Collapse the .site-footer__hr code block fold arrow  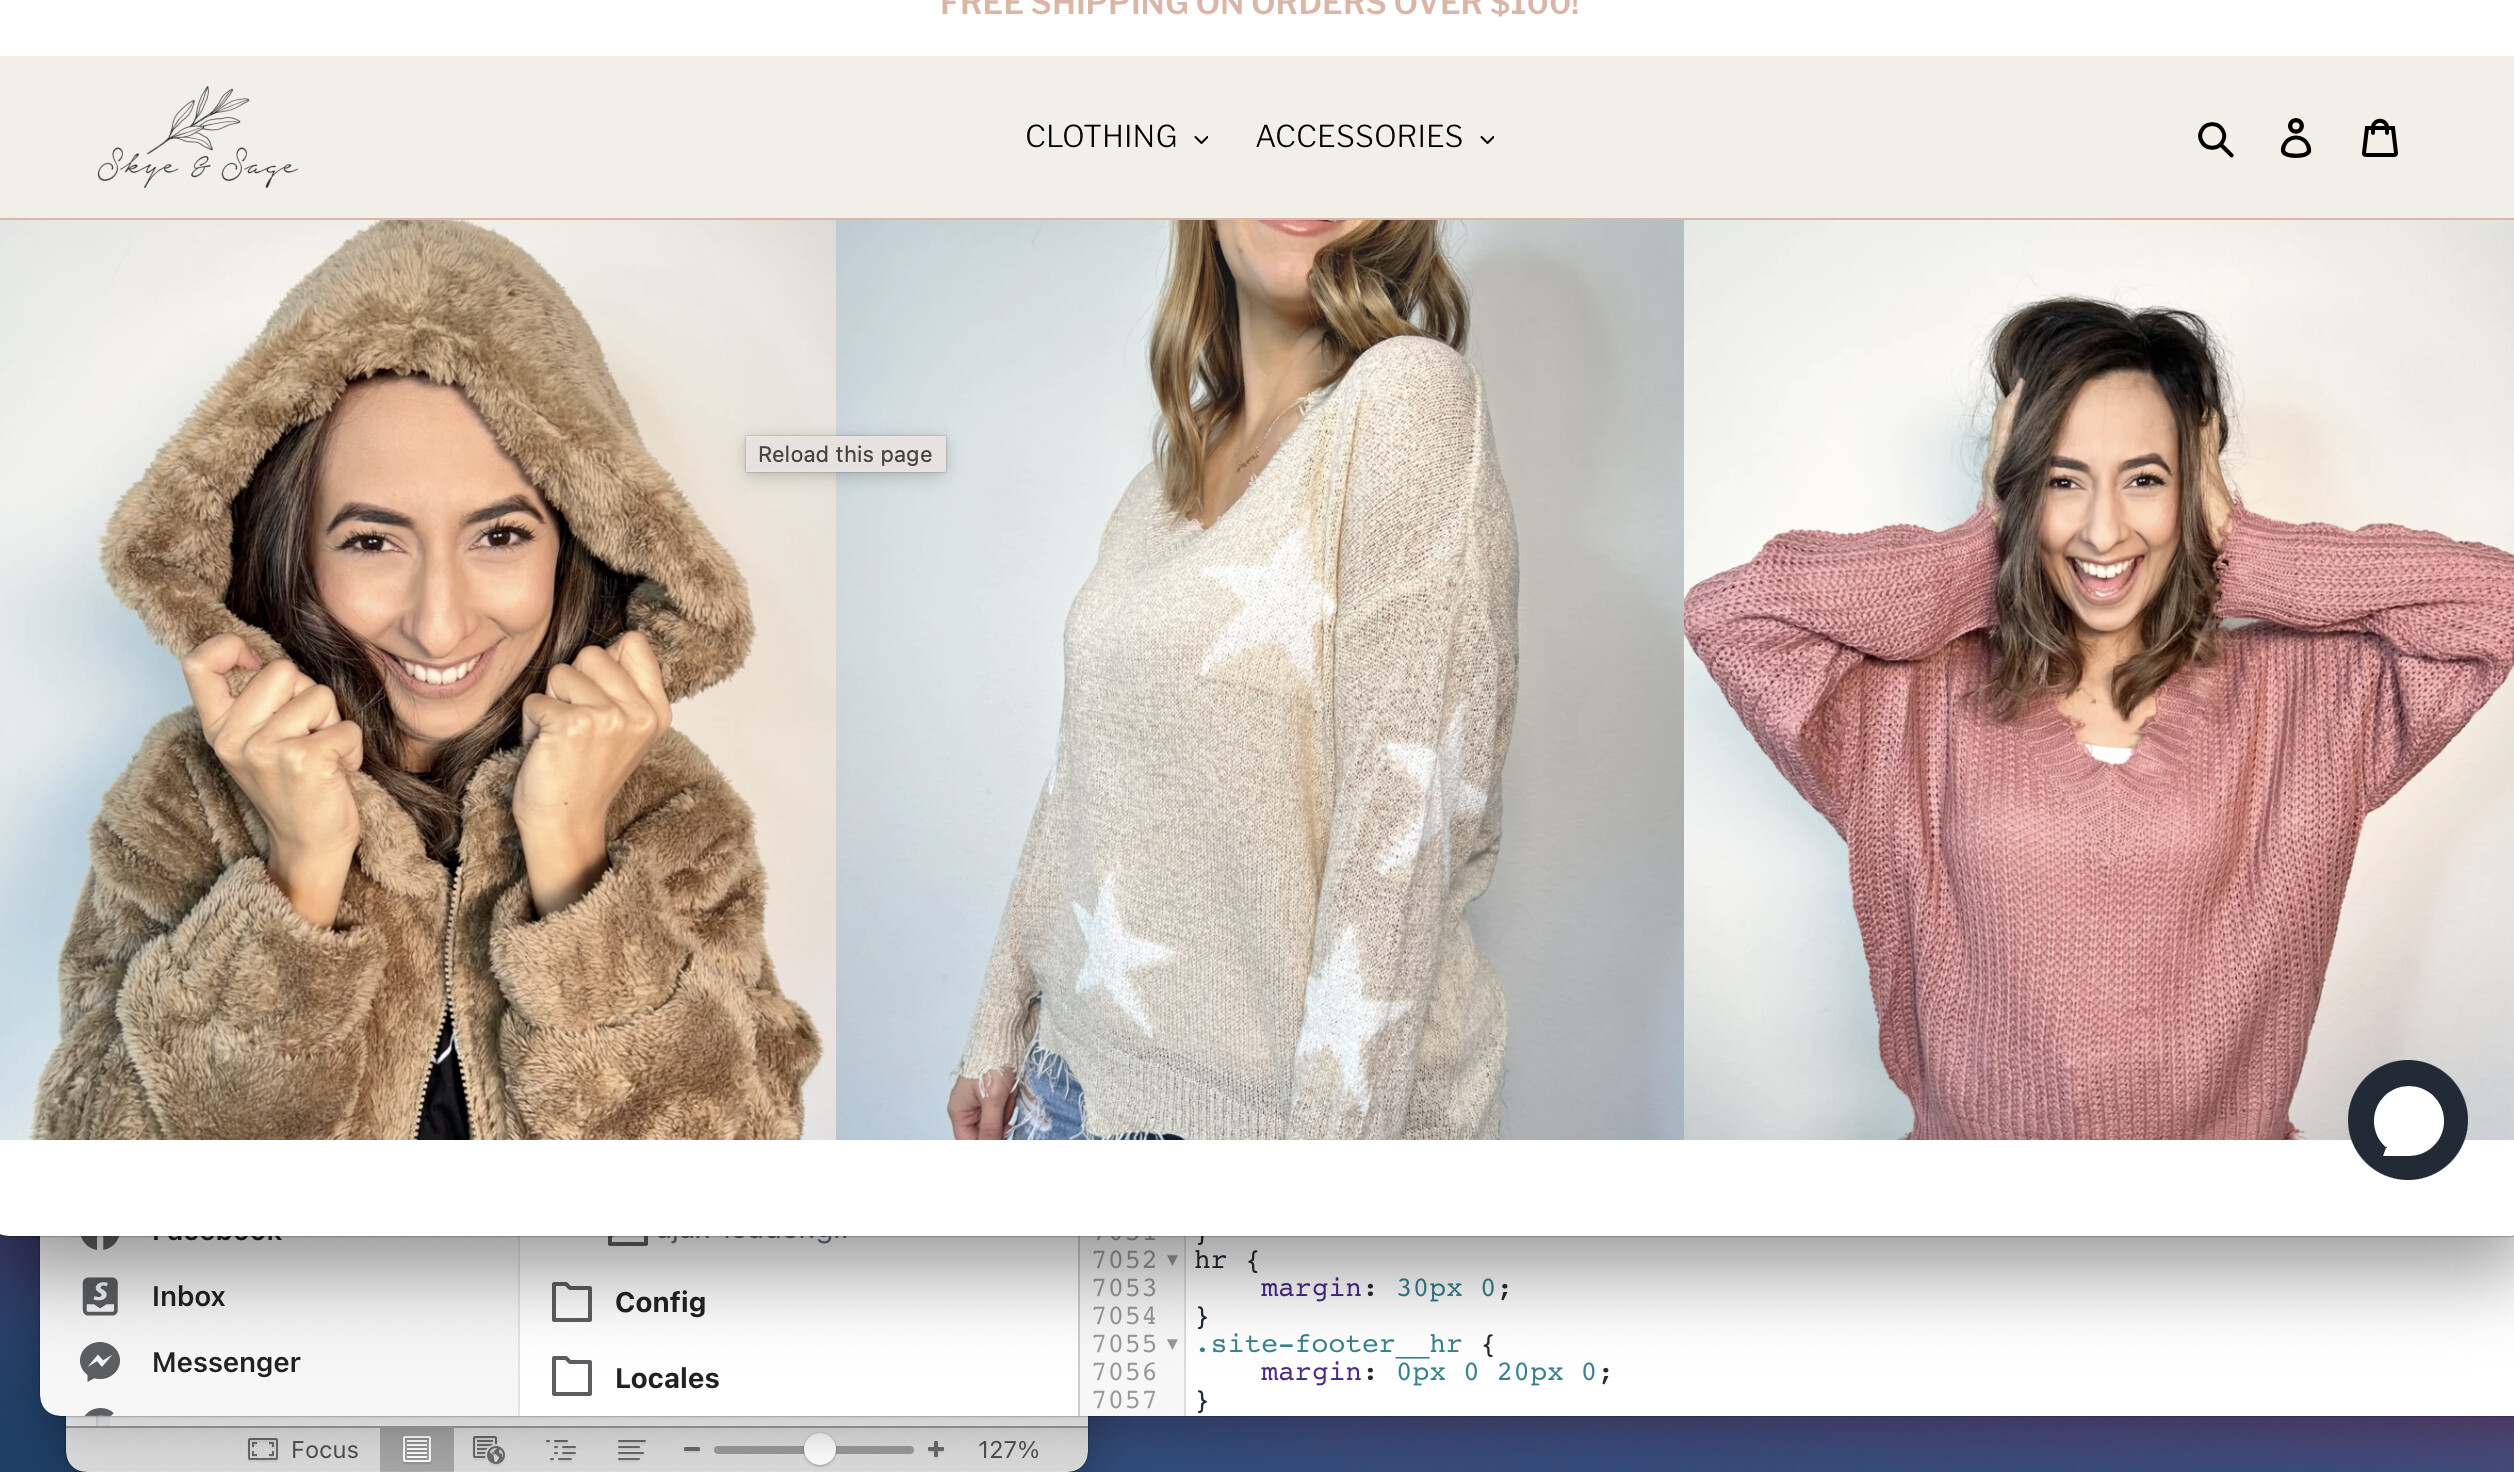pos(1172,1344)
